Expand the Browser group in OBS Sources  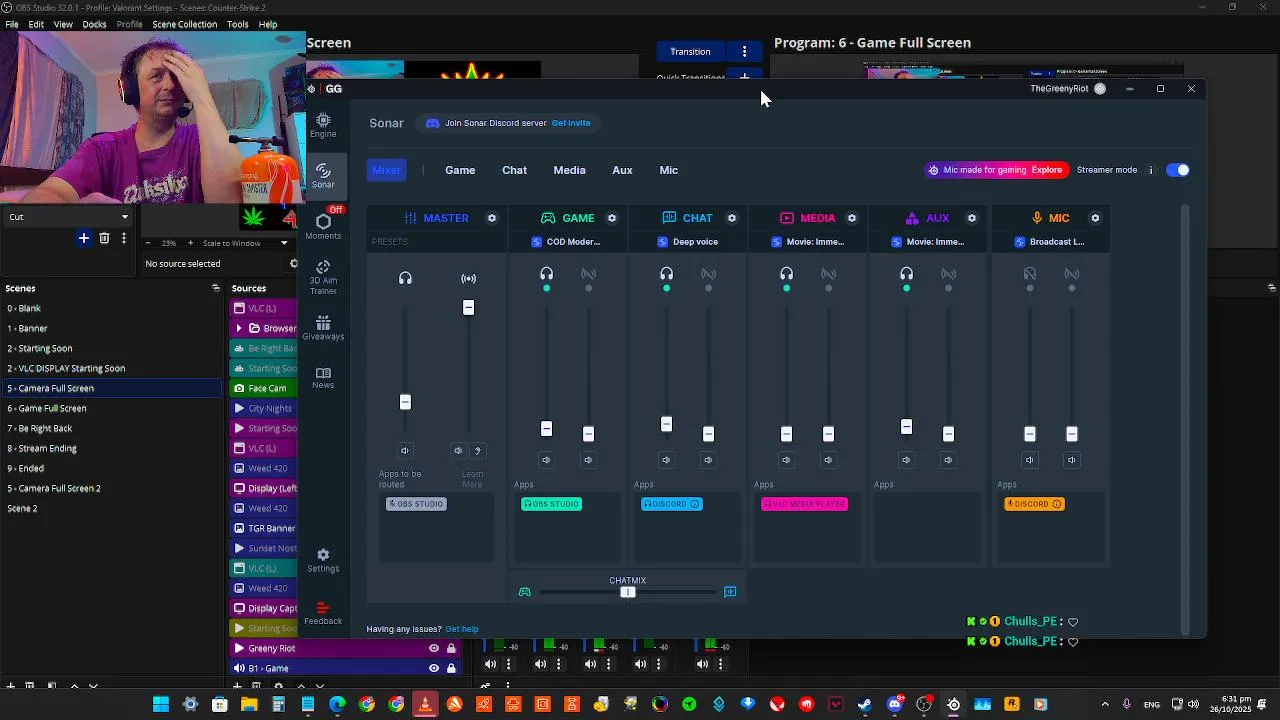239,328
